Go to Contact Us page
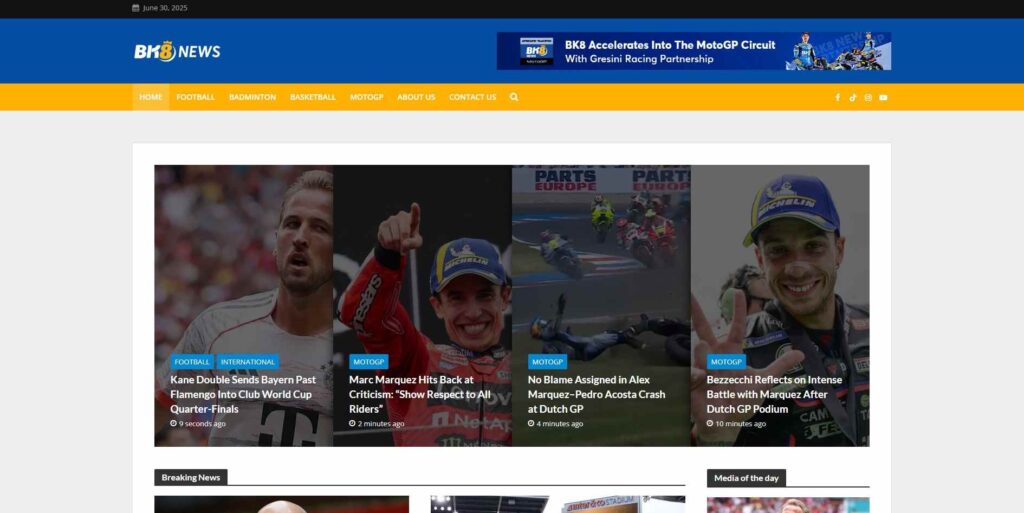 click(472, 97)
